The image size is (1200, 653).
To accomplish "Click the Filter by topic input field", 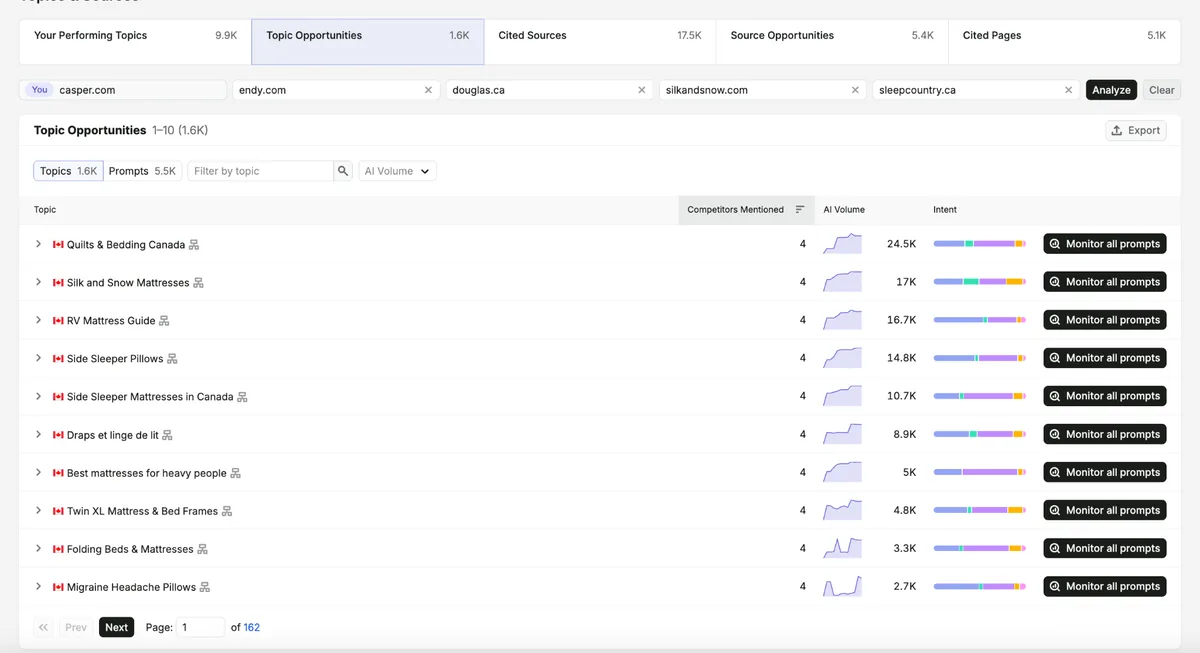I will tap(261, 171).
